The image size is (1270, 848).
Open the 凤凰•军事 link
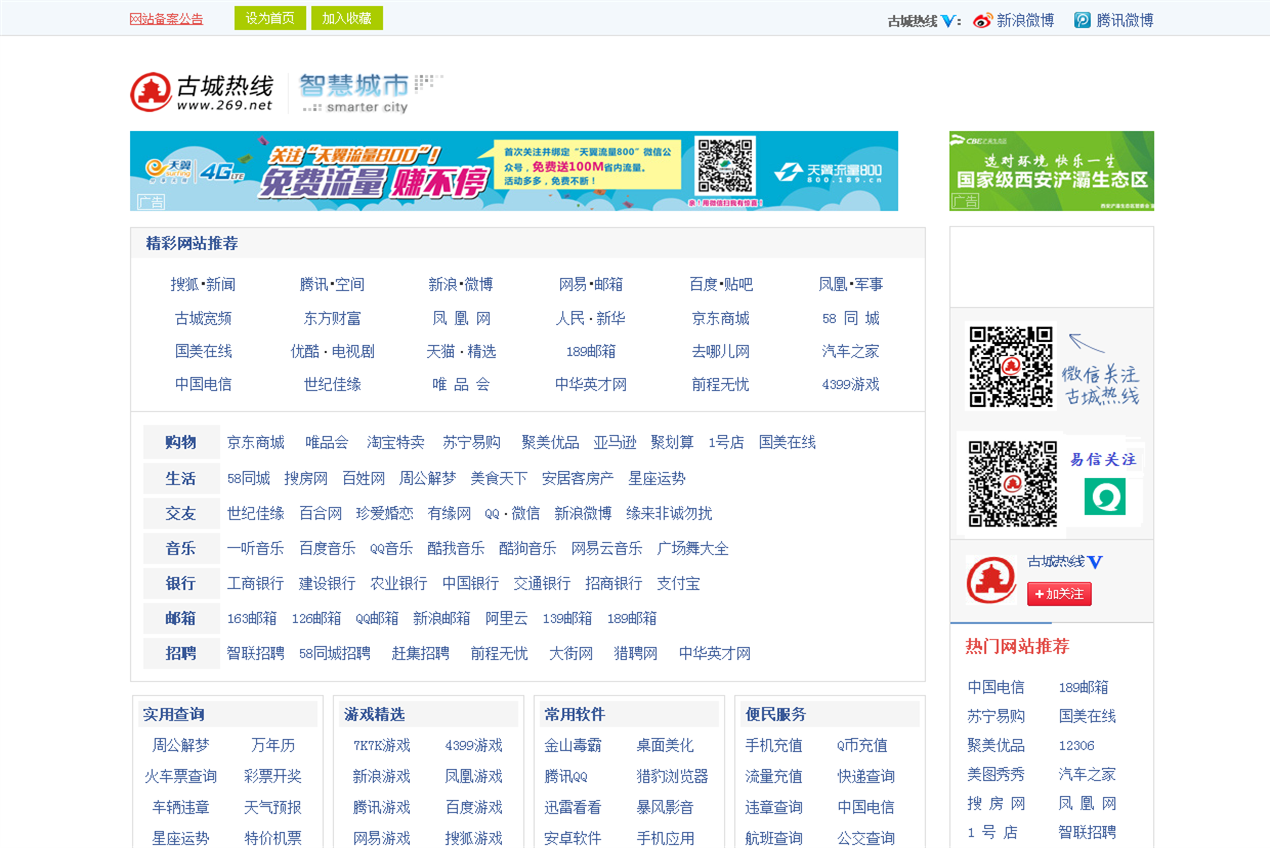coord(851,285)
